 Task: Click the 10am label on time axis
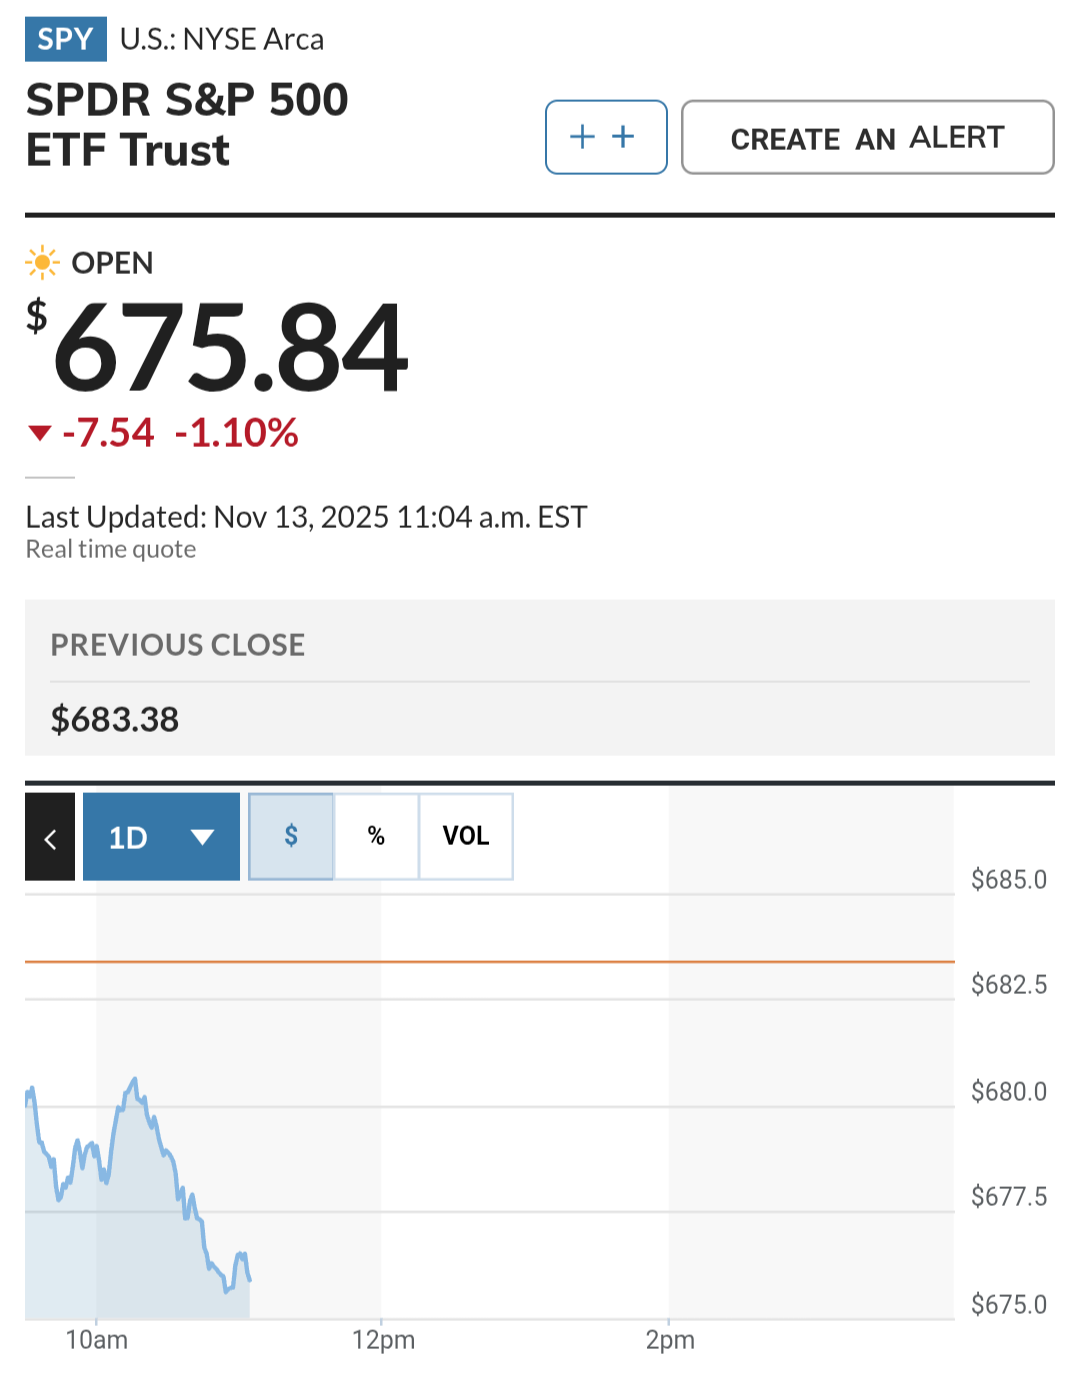(x=97, y=1340)
